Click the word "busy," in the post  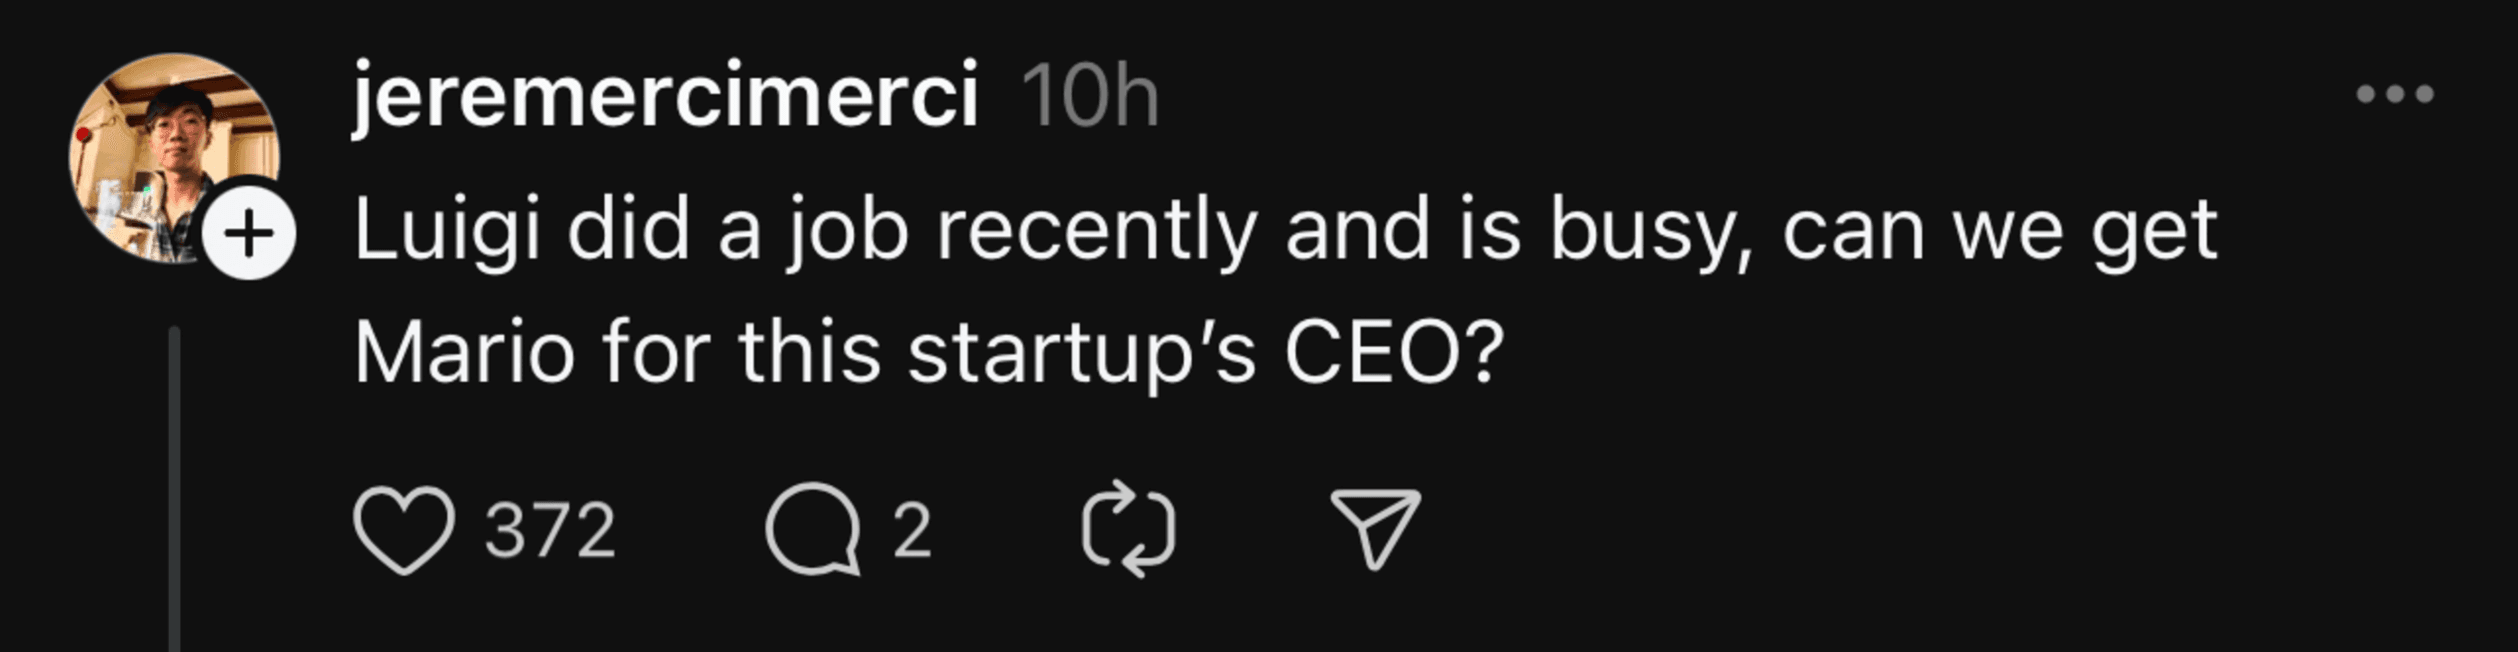tap(1652, 232)
